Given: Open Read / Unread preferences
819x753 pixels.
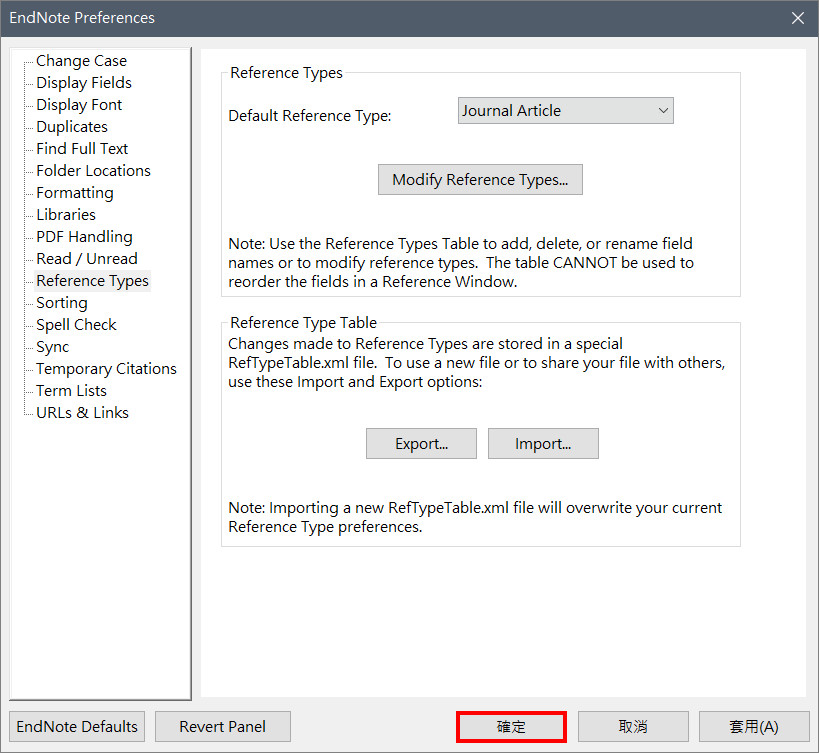Looking at the screenshot, I should [x=87, y=258].
